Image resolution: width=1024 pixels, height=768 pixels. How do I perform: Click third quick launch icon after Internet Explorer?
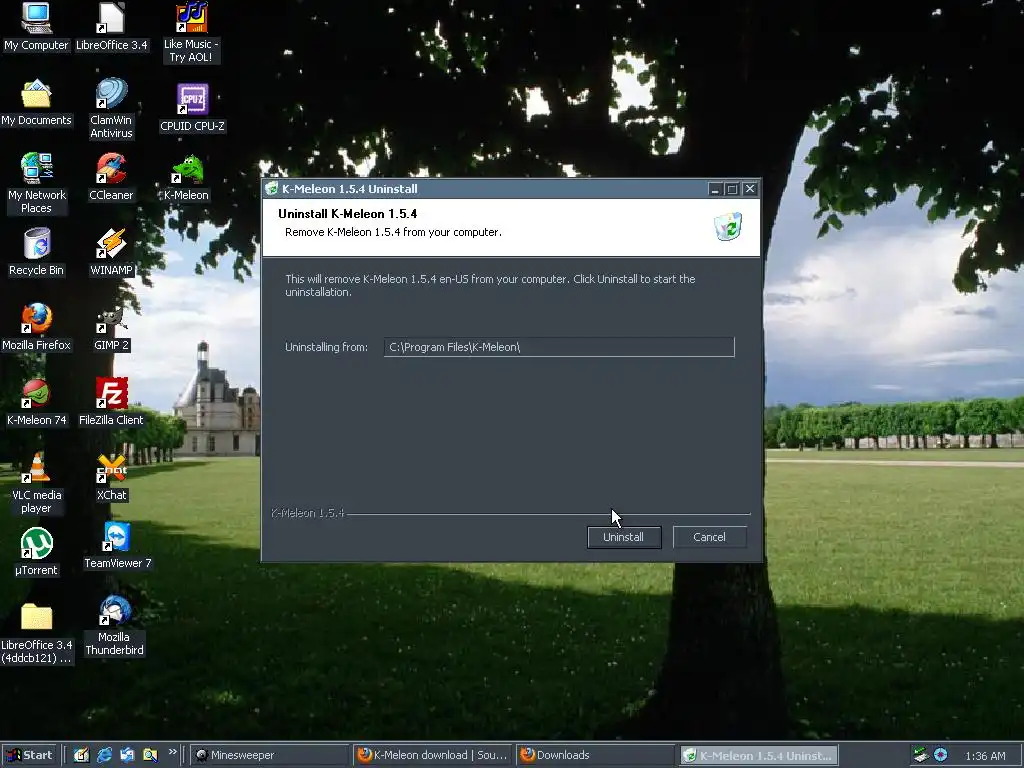pos(127,755)
